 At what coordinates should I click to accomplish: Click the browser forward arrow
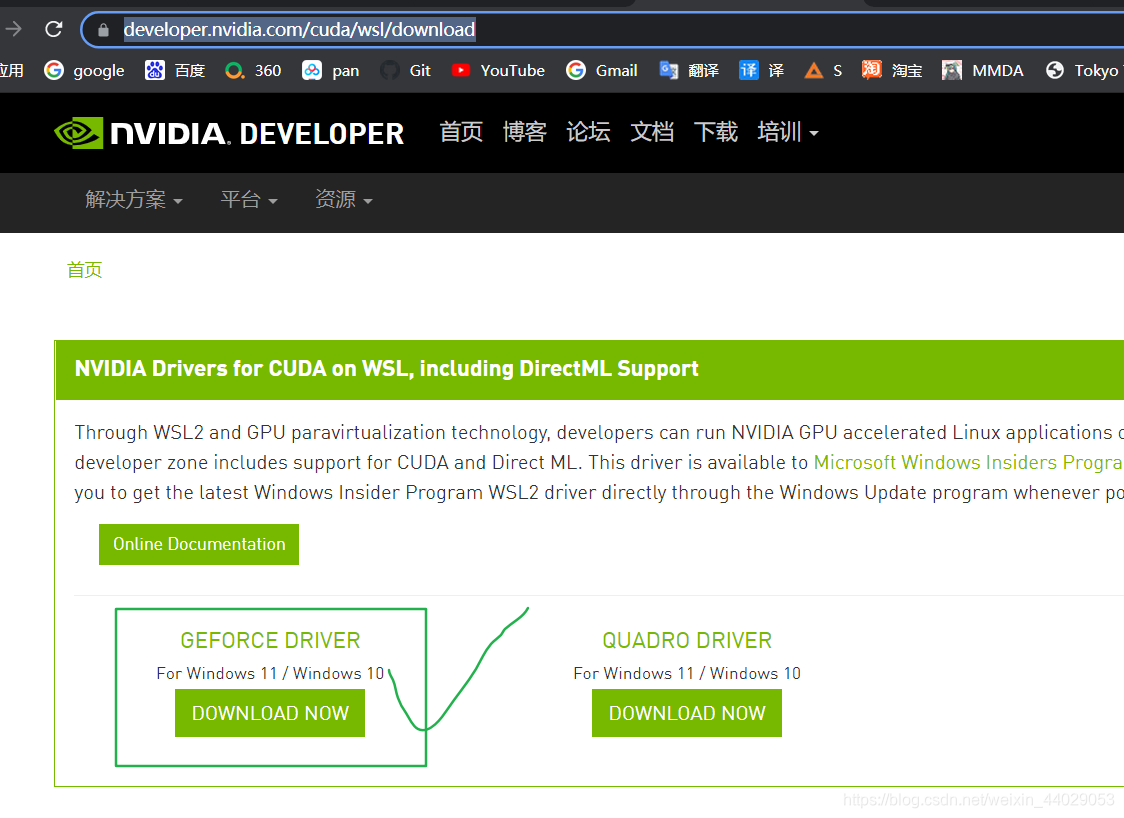coord(13,29)
